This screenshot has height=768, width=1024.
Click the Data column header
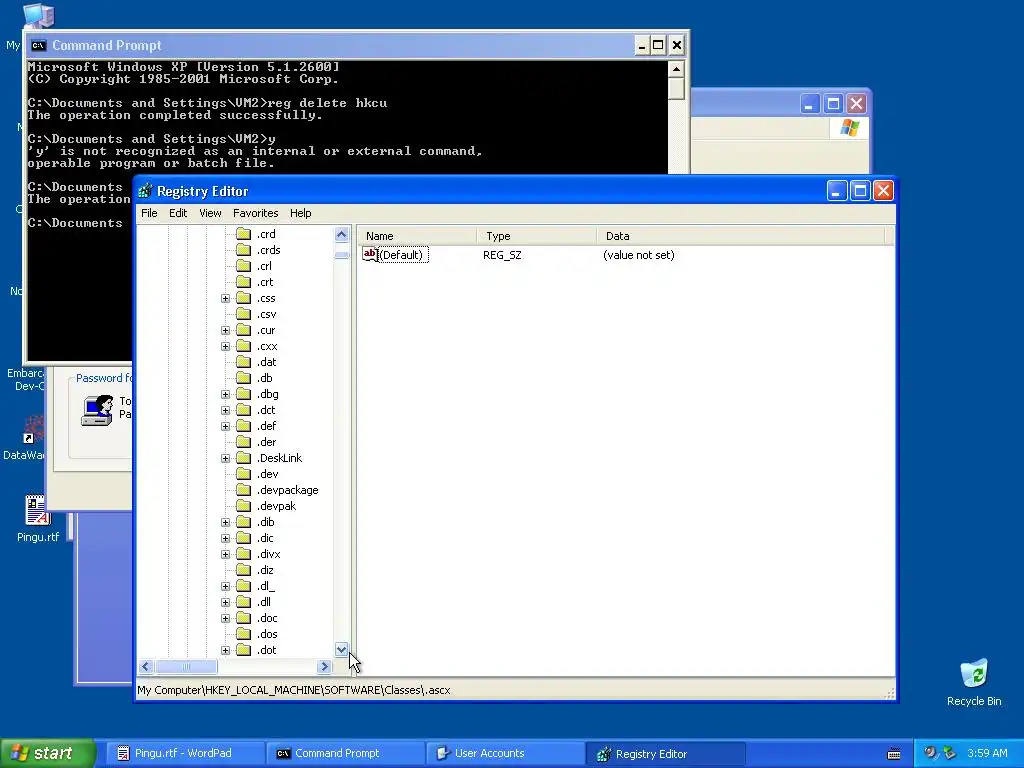point(741,236)
